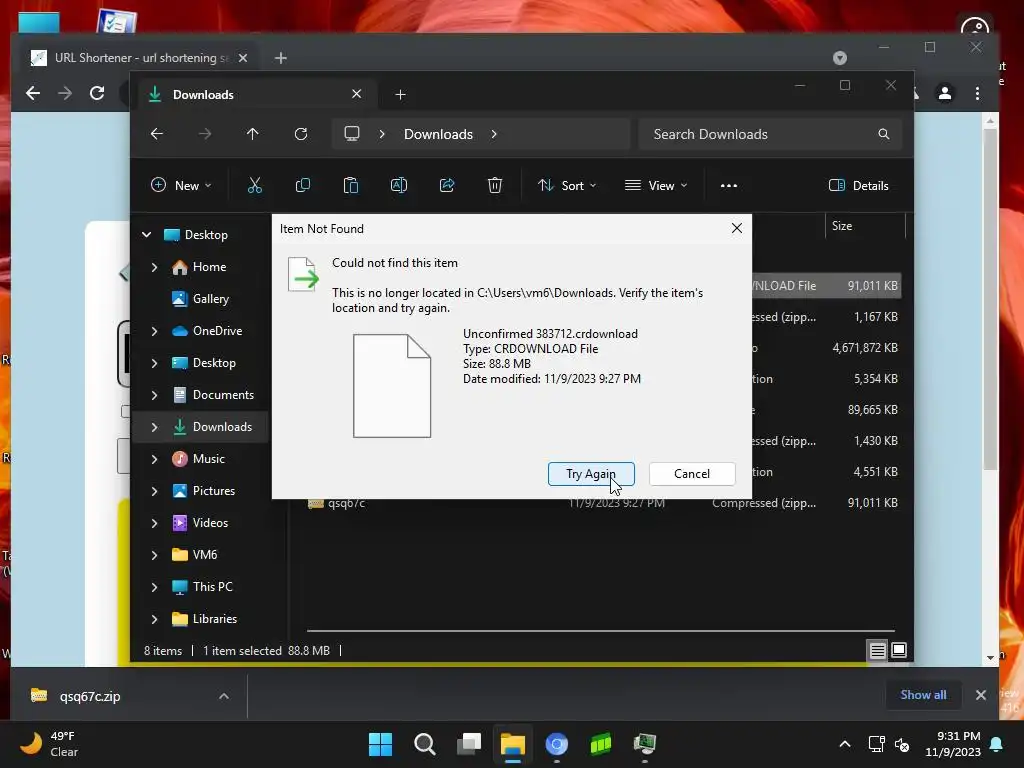Click the Rename icon in toolbar
Viewport: 1024px width, 768px height.
[x=398, y=185]
